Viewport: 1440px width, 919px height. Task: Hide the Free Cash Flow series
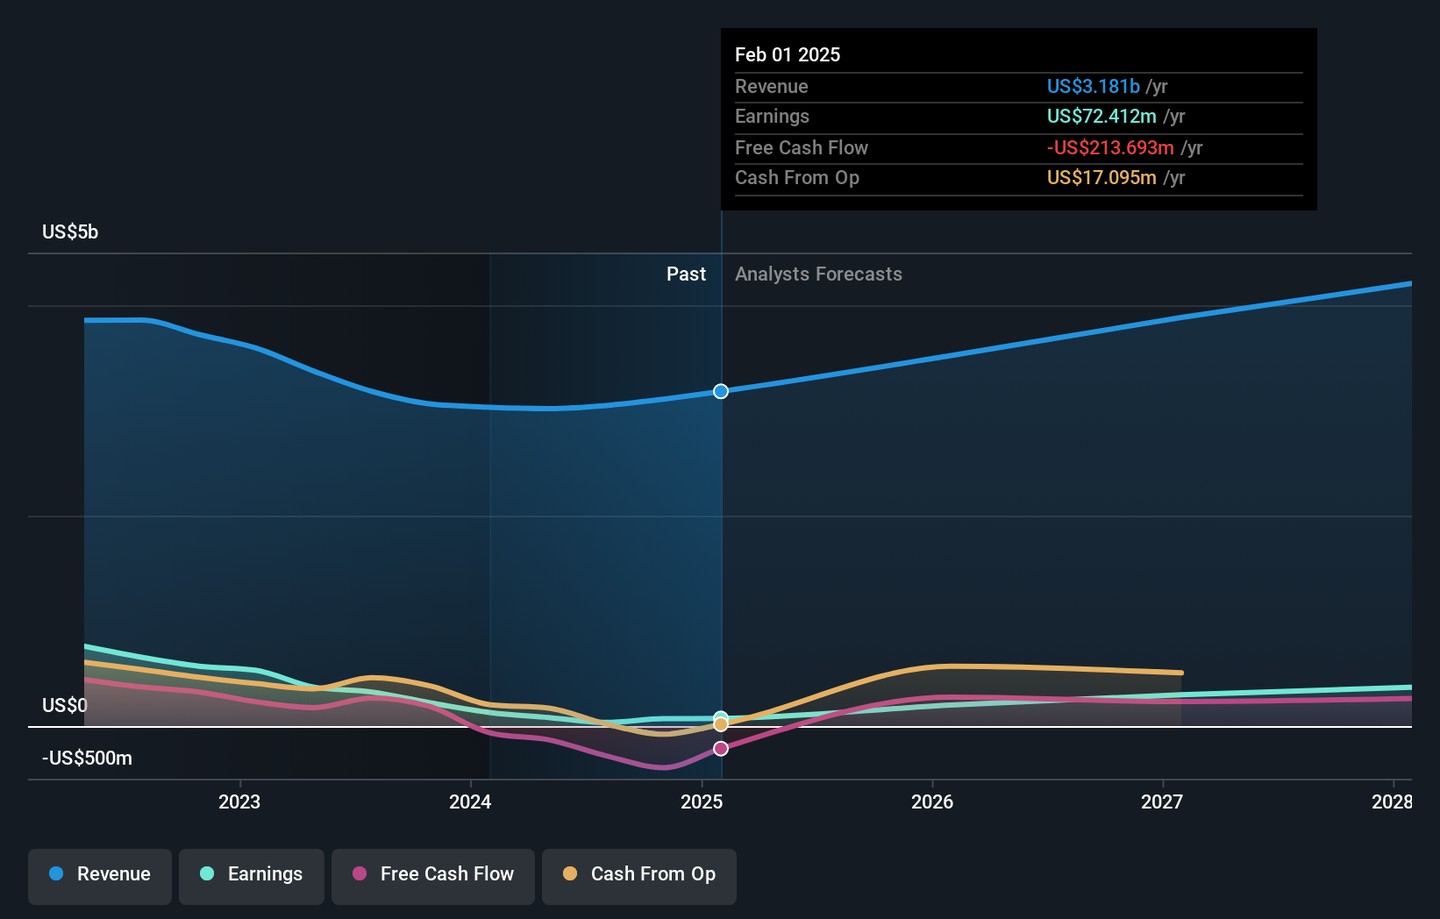(433, 876)
